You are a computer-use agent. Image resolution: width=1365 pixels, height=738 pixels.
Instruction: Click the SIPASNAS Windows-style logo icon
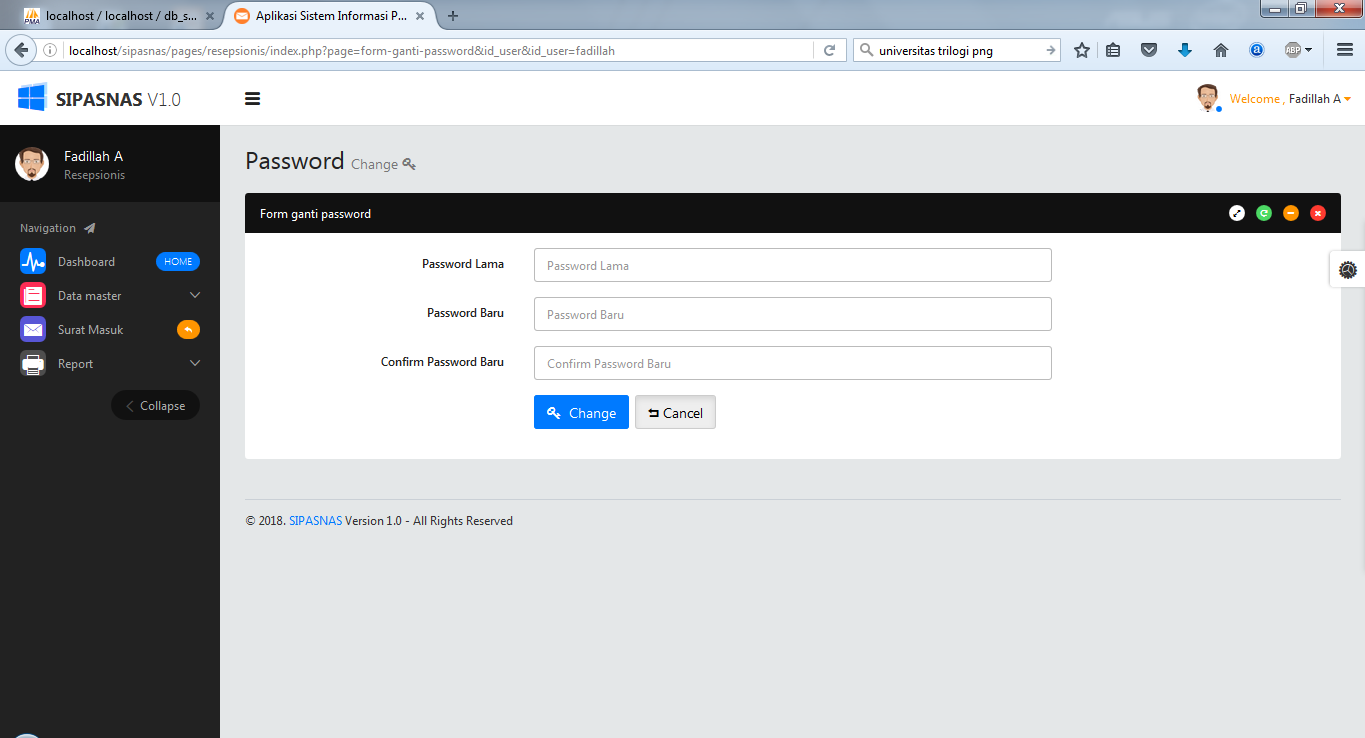point(32,98)
